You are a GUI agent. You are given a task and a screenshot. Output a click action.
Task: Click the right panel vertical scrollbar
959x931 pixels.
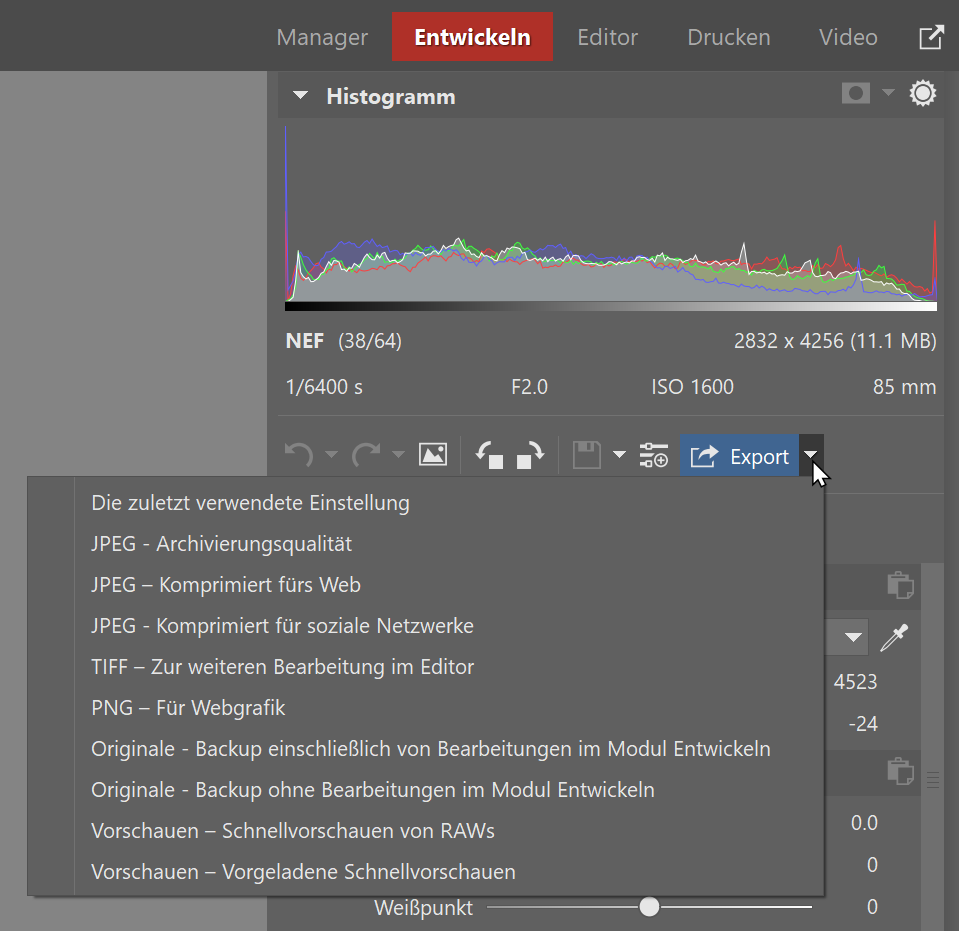tap(933, 746)
